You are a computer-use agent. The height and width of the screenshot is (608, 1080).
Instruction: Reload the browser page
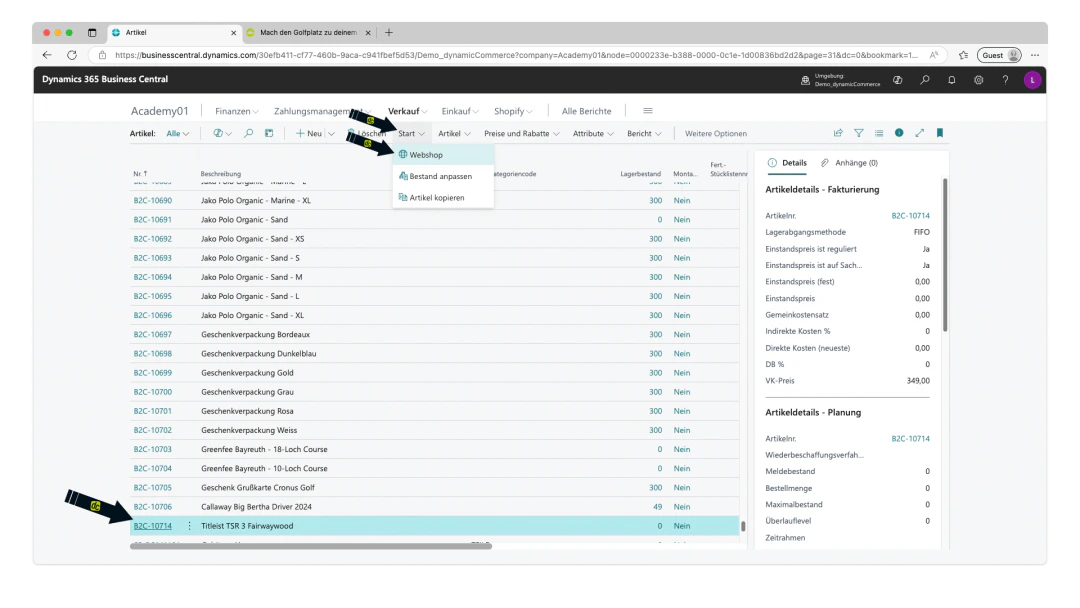[x=72, y=55]
